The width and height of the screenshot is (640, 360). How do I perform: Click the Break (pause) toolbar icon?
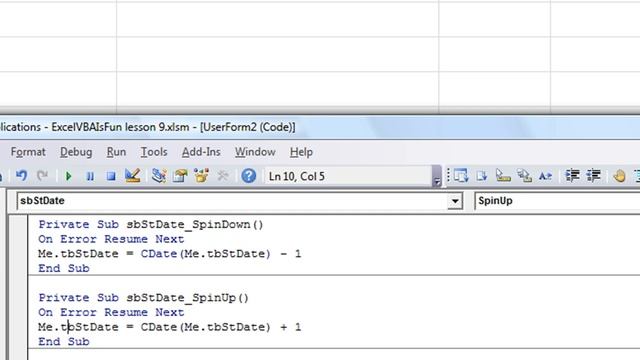click(x=90, y=176)
